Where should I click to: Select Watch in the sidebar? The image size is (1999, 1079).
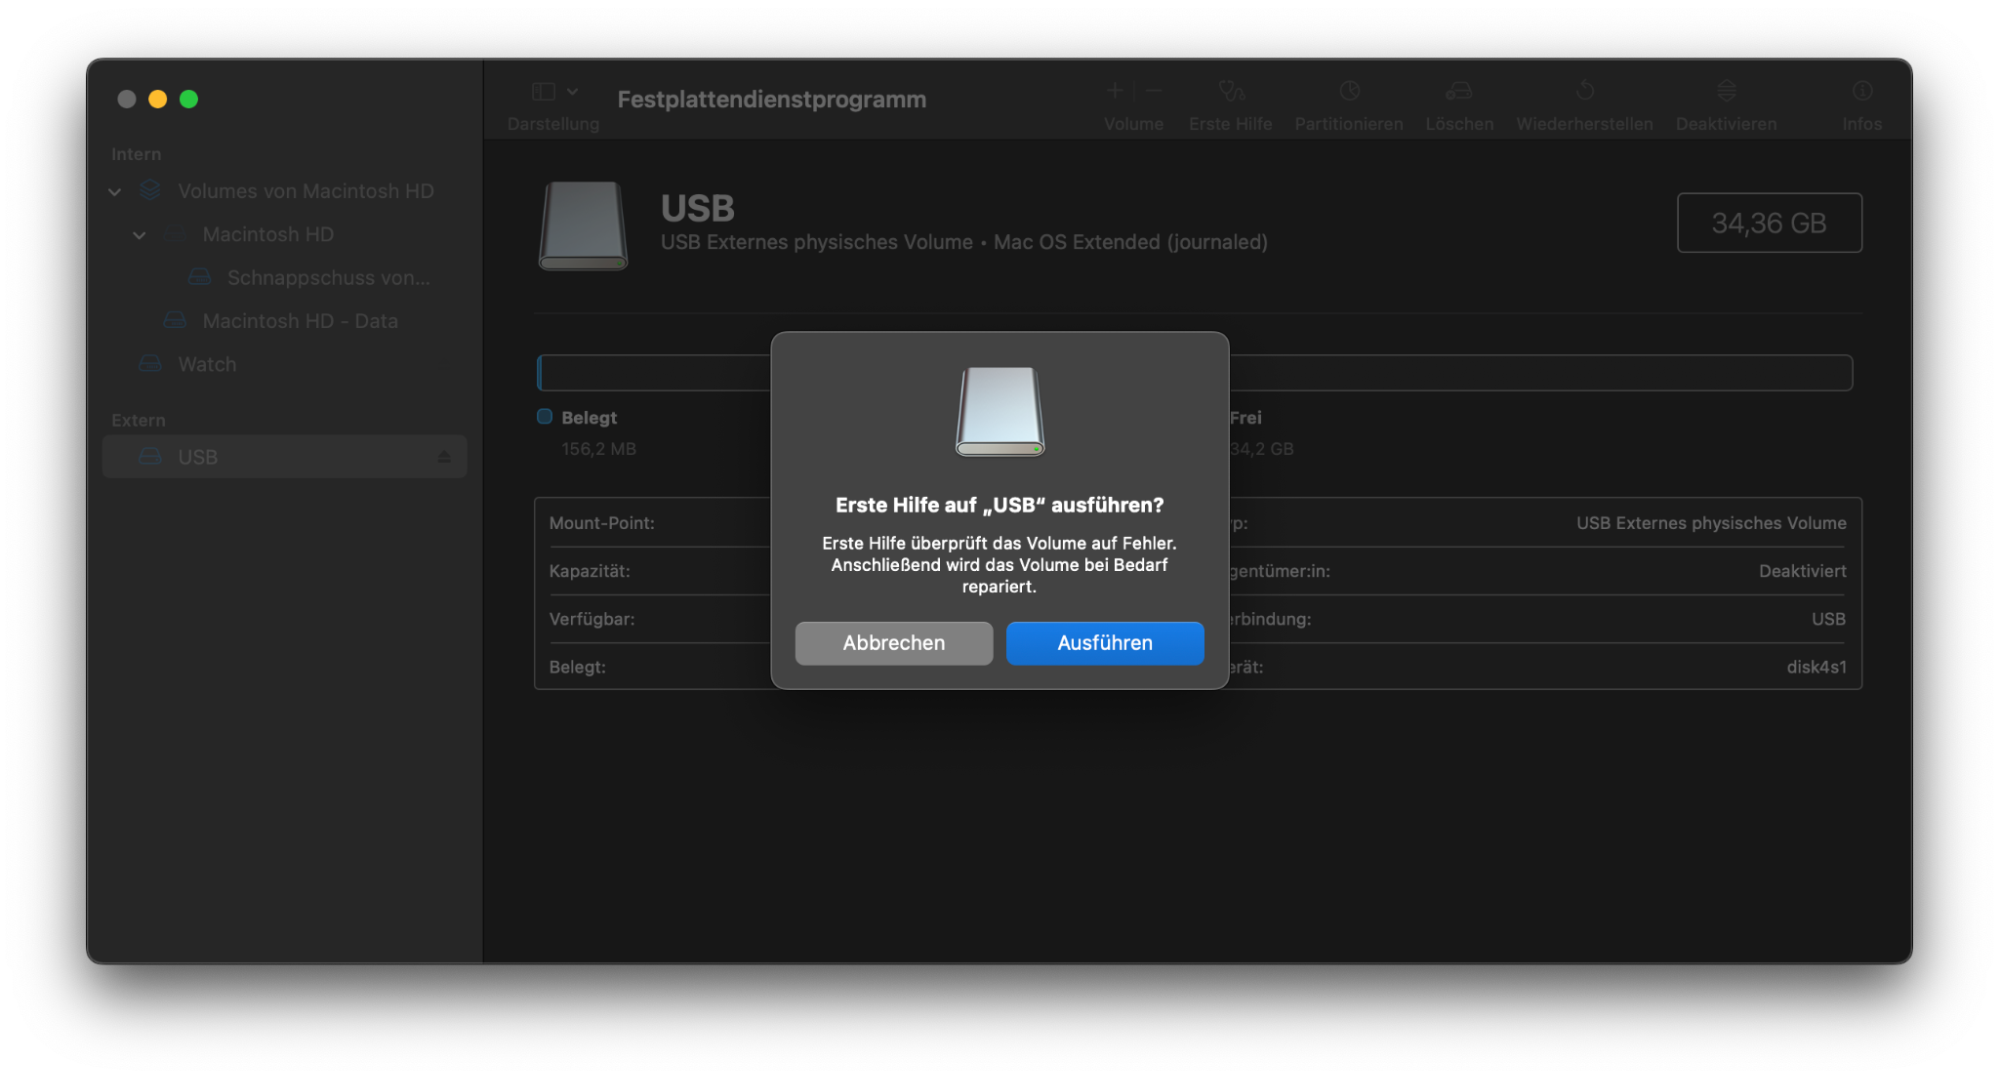[207, 364]
